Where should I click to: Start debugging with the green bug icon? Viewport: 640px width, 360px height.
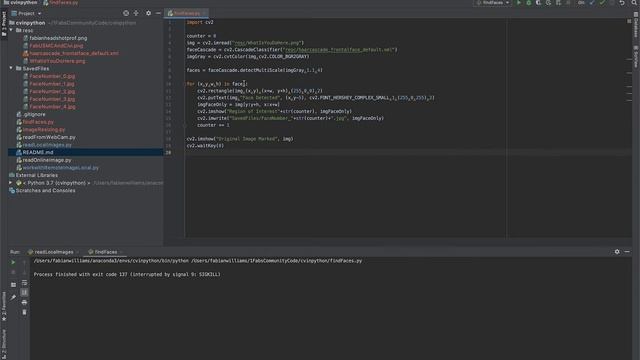(529, 2)
